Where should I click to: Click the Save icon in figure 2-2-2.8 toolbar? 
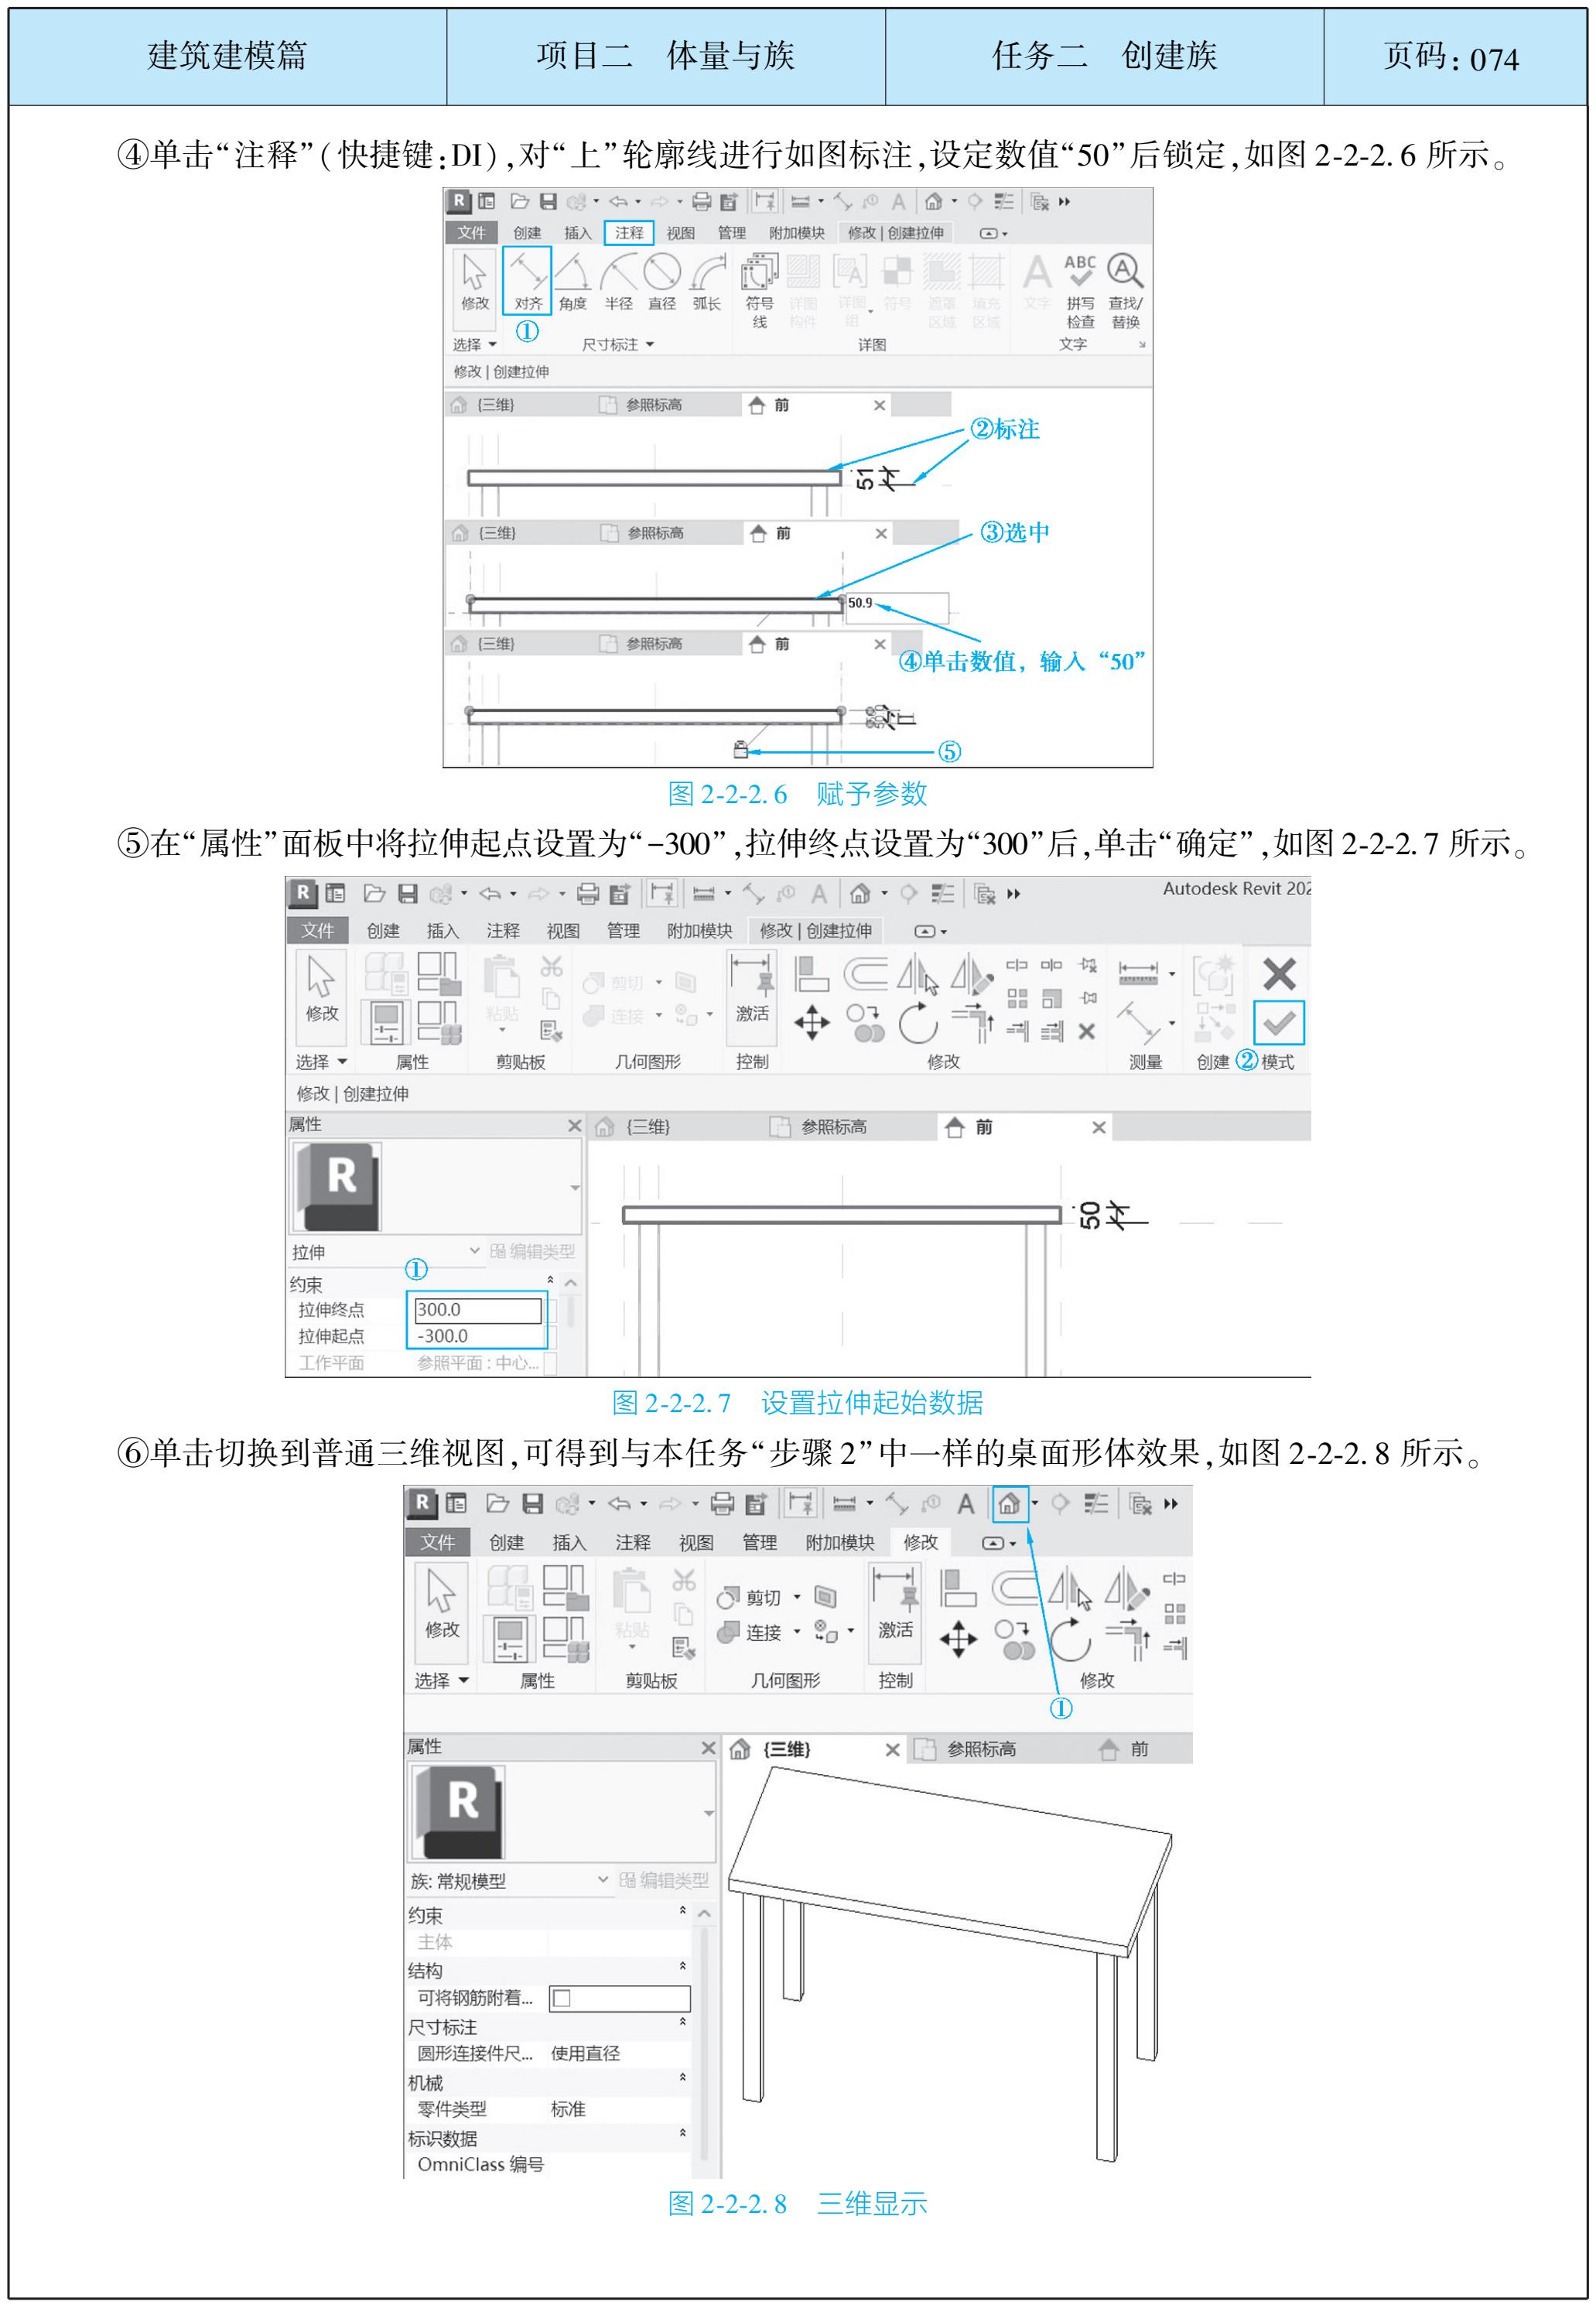coord(533,1503)
